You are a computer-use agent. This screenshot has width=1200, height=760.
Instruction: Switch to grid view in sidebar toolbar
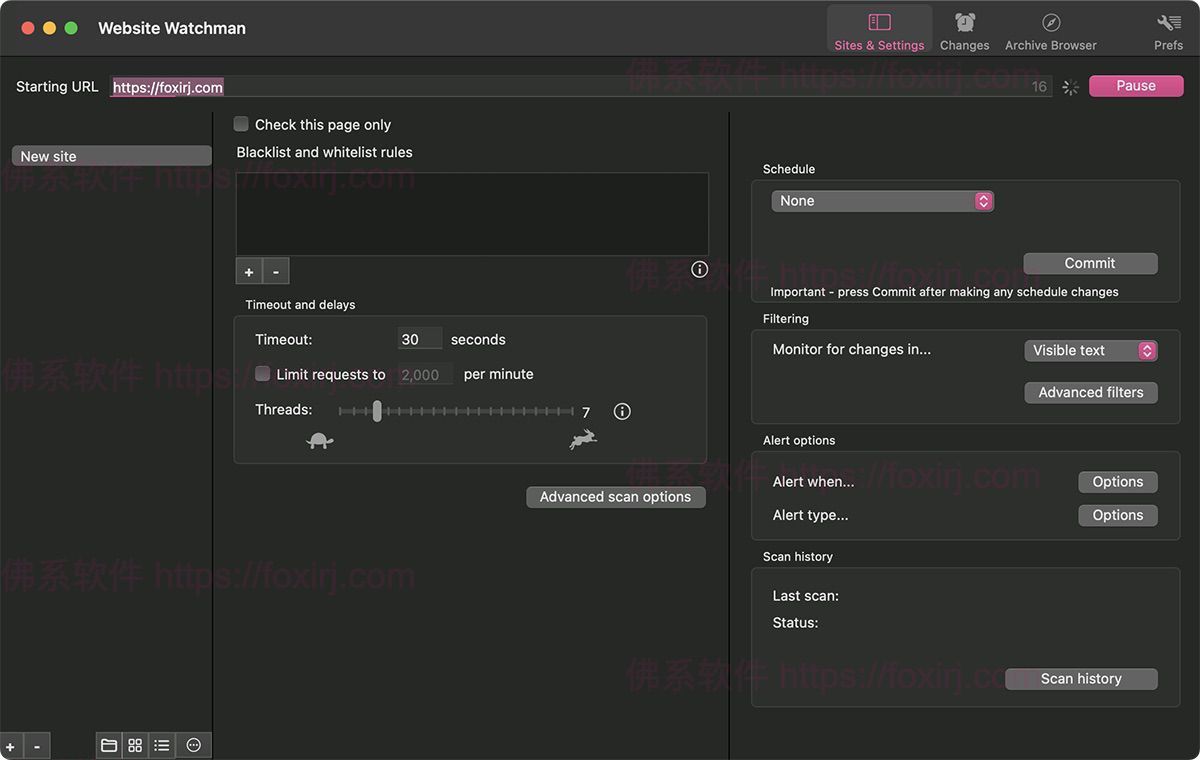pyautogui.click(x=135, y=745)
